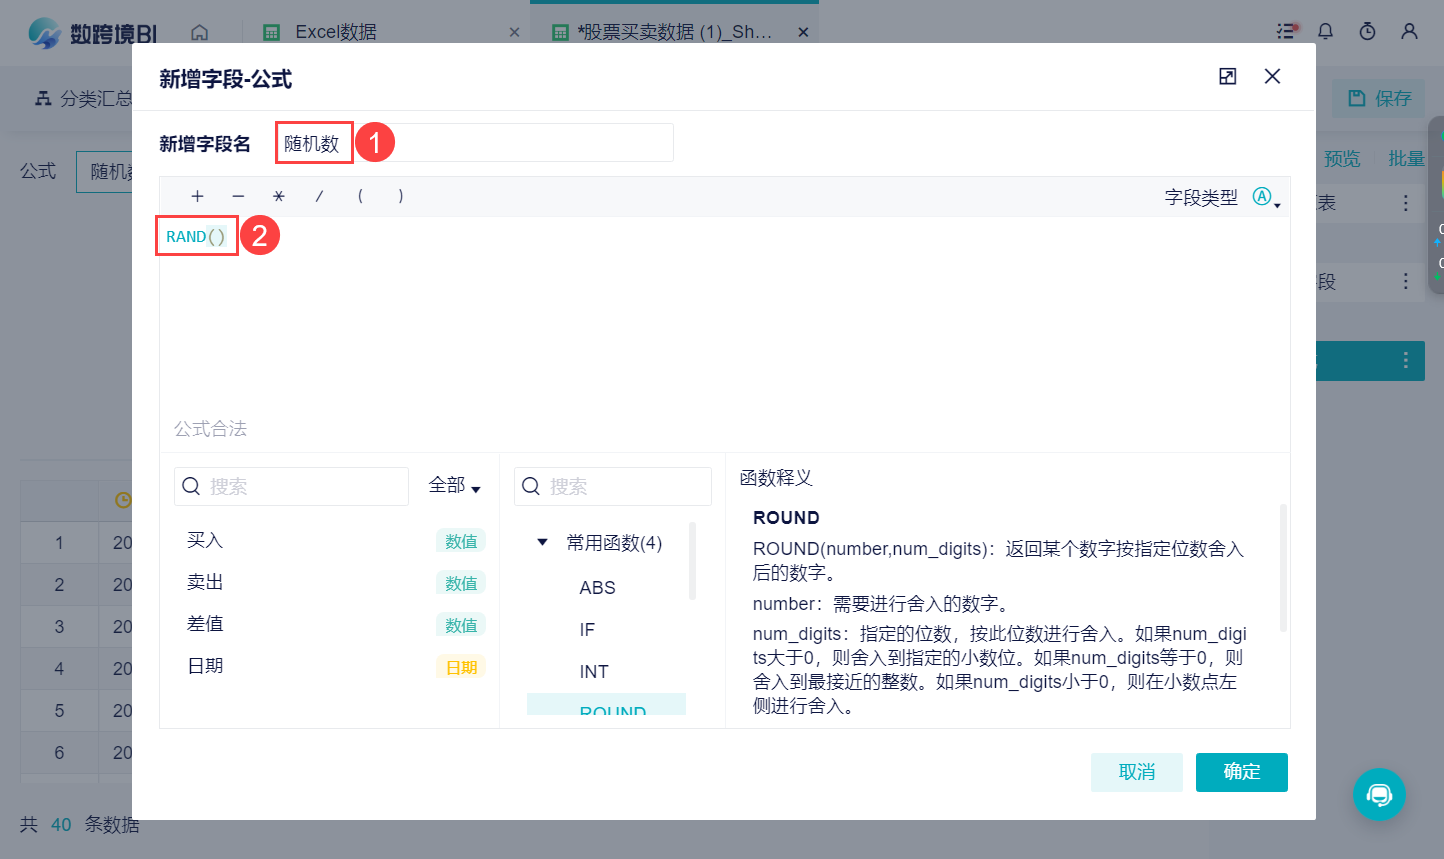Open the user account icon
Image resolution: width=1444 pixels, height=859 pixels.
(1409, 31)
